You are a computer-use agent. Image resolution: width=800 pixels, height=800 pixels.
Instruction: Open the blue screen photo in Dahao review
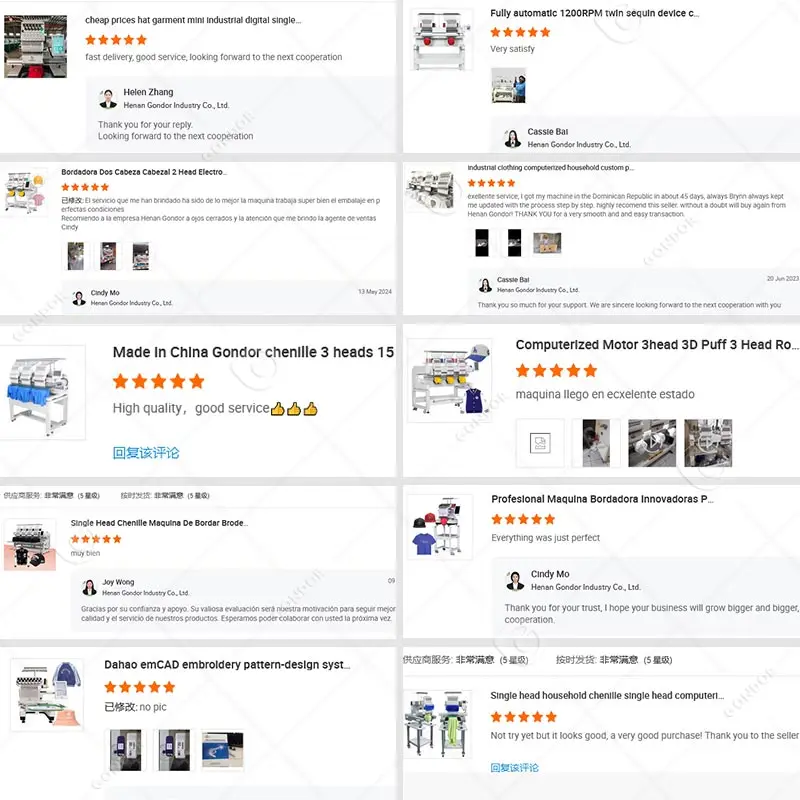(x=222, y=749)
